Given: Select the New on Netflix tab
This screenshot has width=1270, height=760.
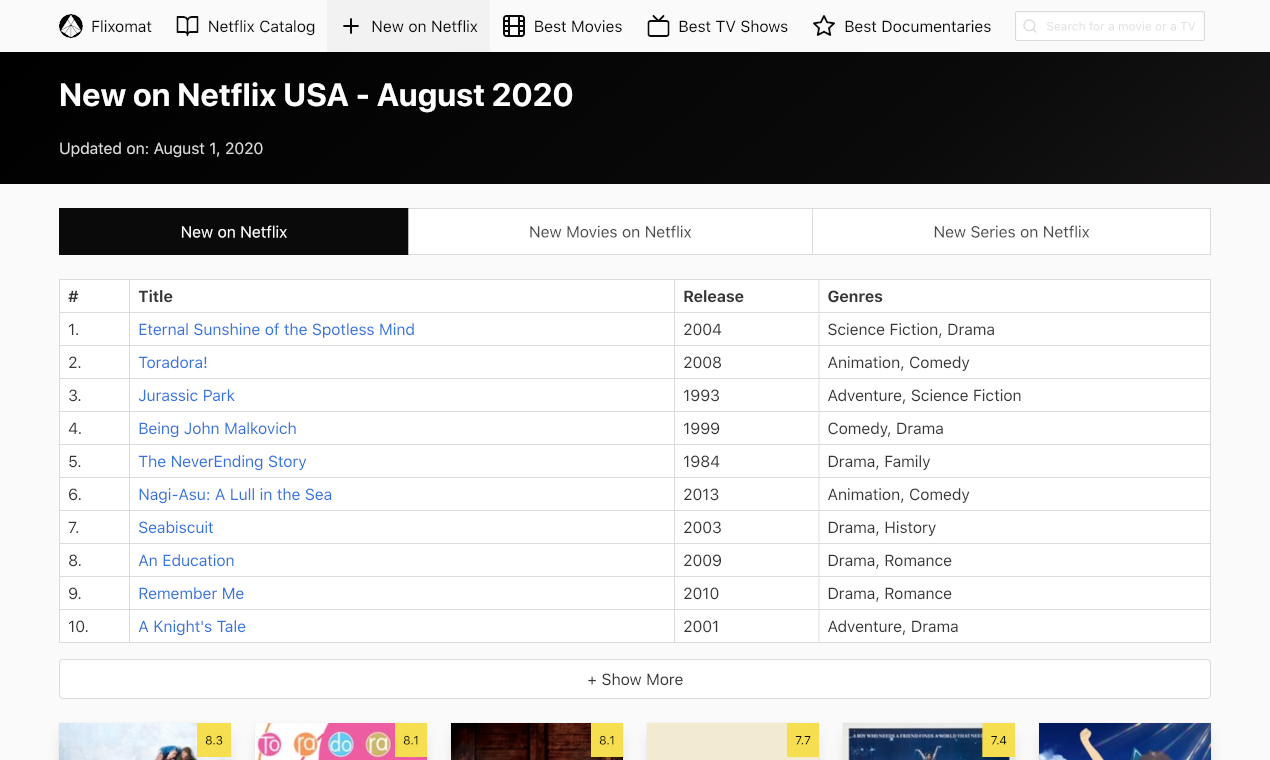Looking at the screenshot, I should [234, 231].
